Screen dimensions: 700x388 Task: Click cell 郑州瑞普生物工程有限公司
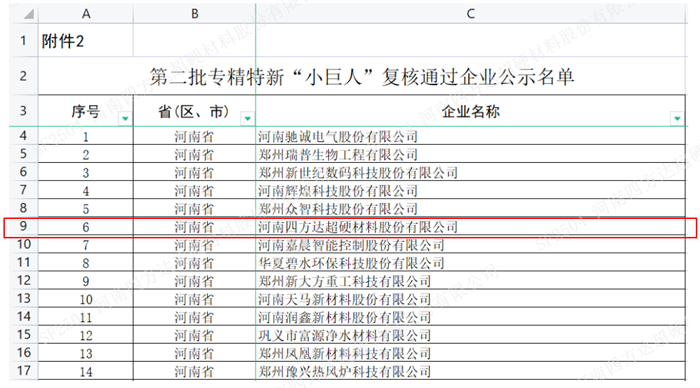click(x=471, y=154)
